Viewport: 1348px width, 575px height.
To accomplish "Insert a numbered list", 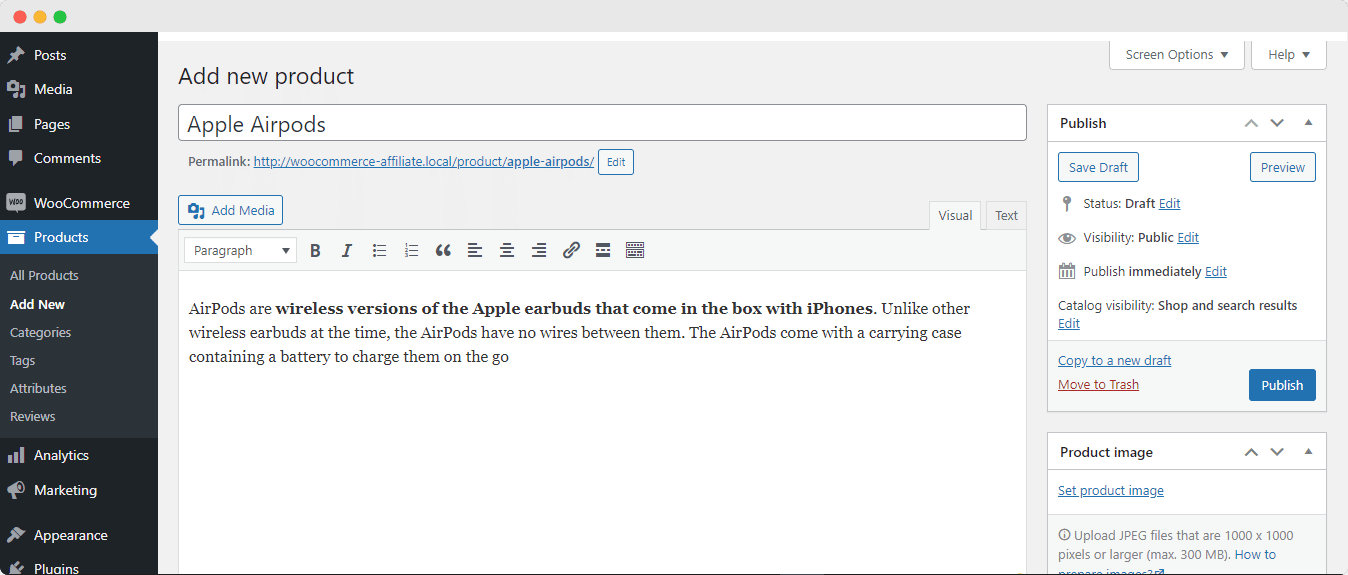I will pyautogui.click(x=411, y=251).
